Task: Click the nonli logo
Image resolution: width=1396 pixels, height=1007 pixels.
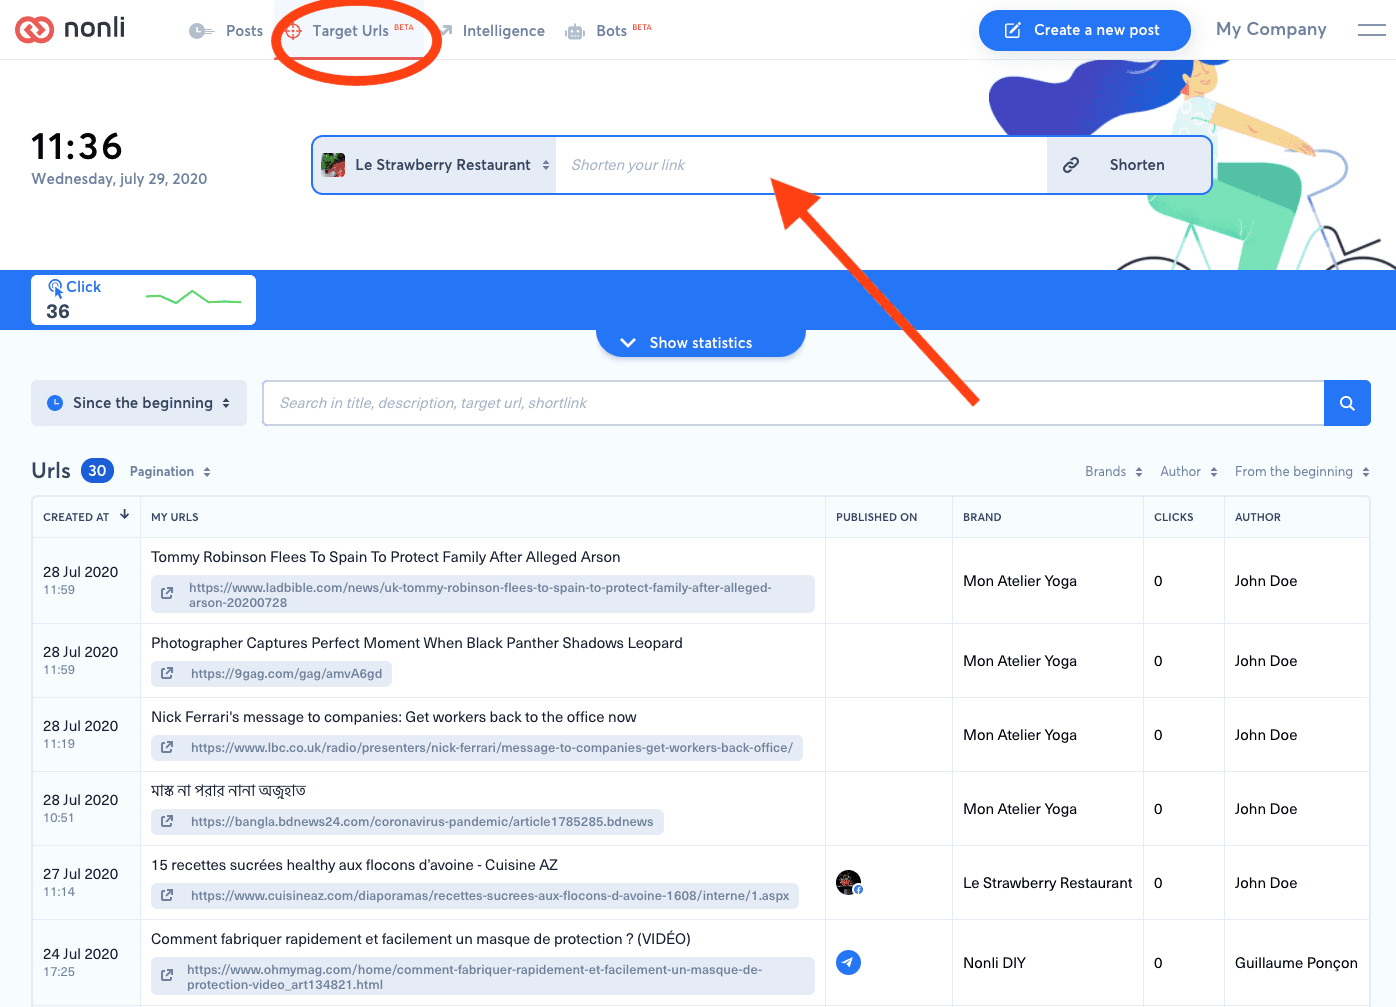Action: 70,29
